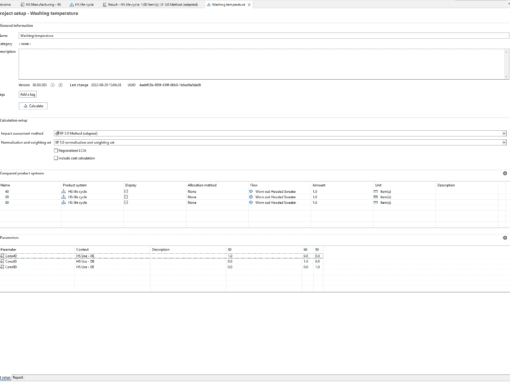Click the first parameter row's icon
This screenshot has height=382, width=510.
(x=2, y=256)
